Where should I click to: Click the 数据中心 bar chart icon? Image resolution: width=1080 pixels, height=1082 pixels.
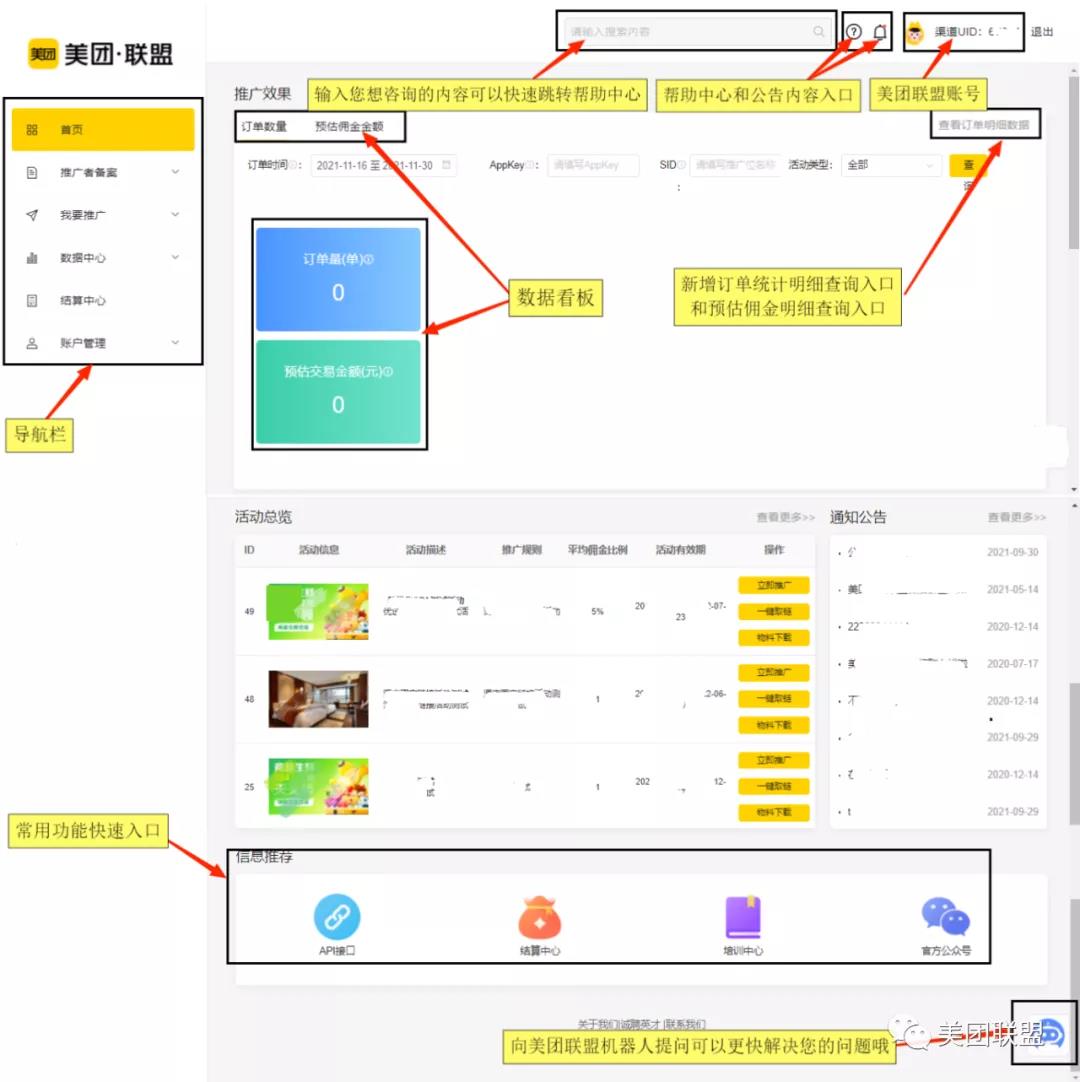coord(32,258)
